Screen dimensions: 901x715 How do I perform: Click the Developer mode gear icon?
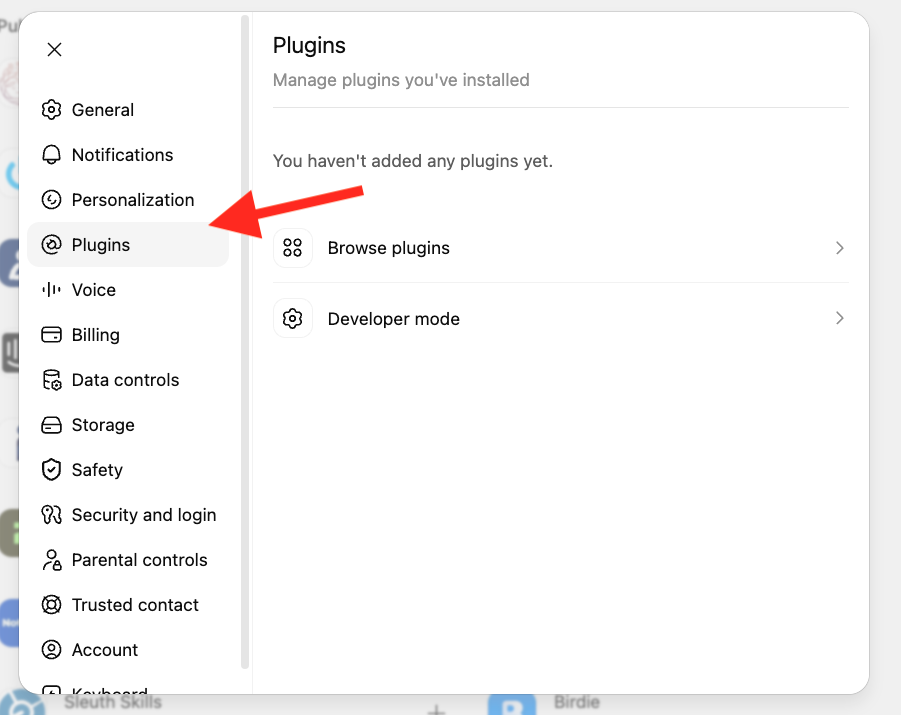pyautogui.click(x=292, y=318)
